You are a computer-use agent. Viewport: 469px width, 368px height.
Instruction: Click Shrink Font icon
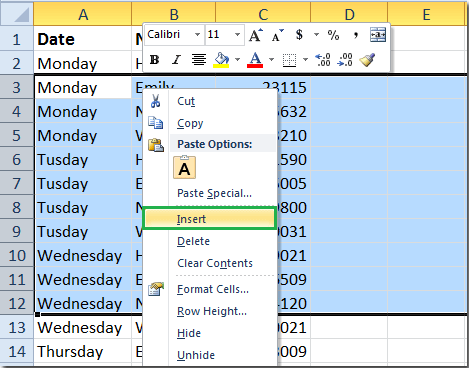pos(278,35)
